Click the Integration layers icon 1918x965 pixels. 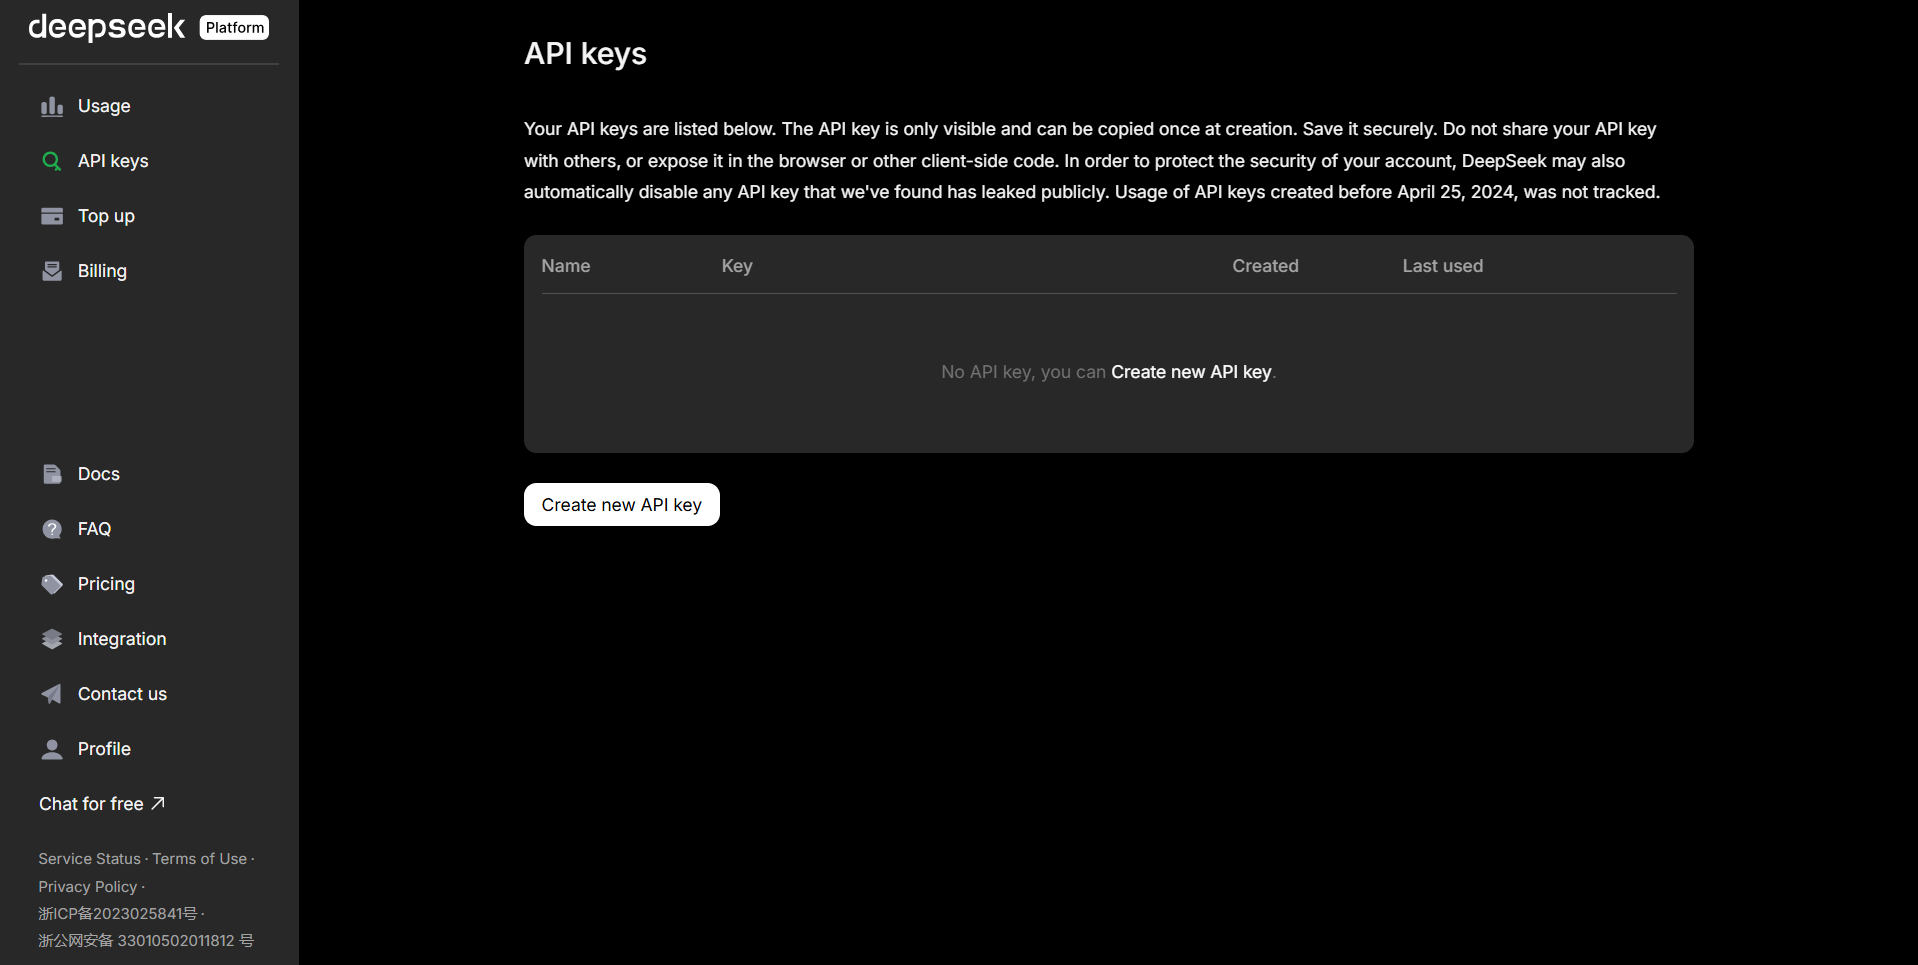tap(52, 639)
